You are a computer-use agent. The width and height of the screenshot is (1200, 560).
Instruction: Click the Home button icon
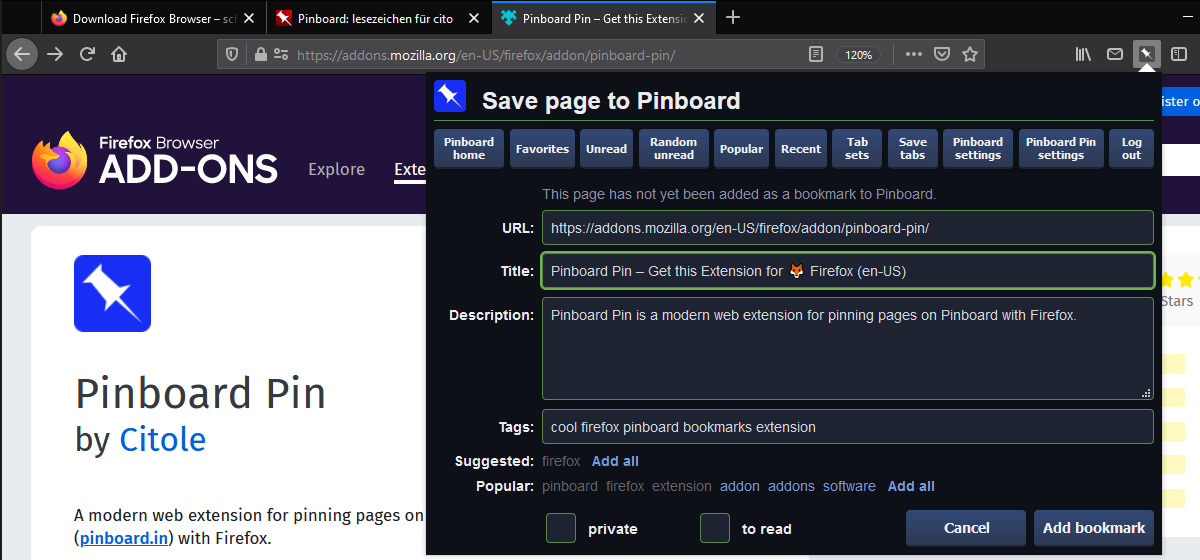click(x=119, y=54)
